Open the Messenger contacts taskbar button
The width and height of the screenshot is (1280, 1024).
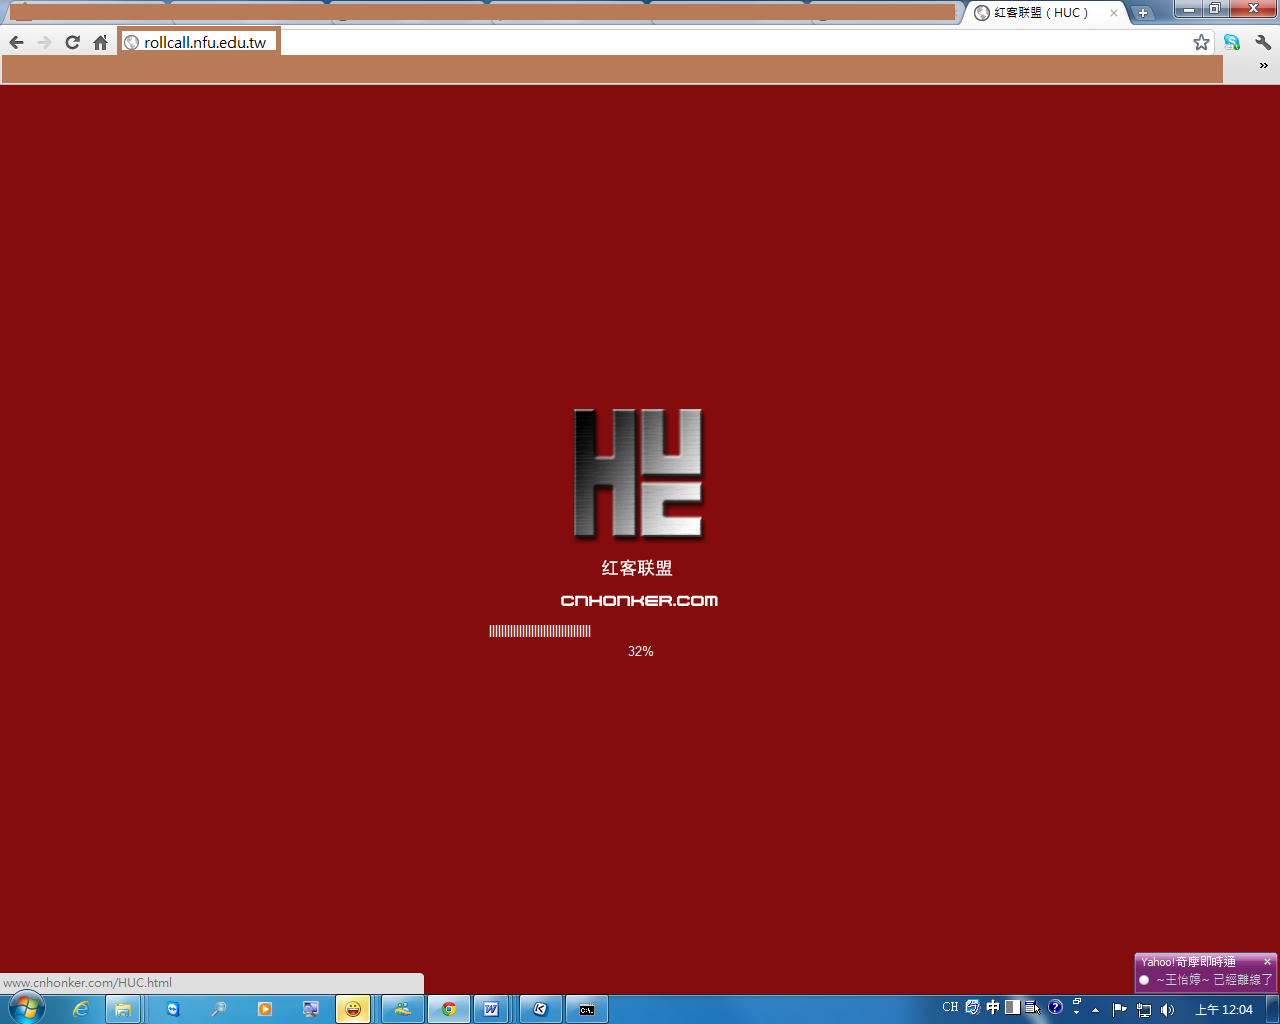click(x=402, y=1009)
